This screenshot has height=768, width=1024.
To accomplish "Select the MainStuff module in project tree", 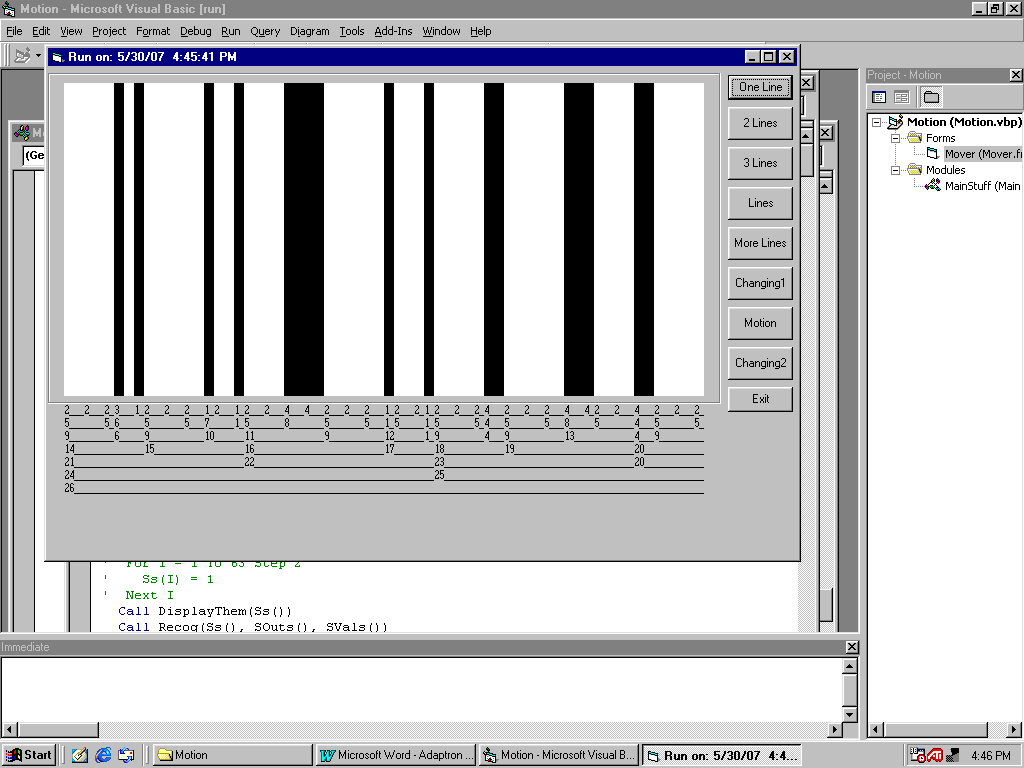I will click(982, 186).
